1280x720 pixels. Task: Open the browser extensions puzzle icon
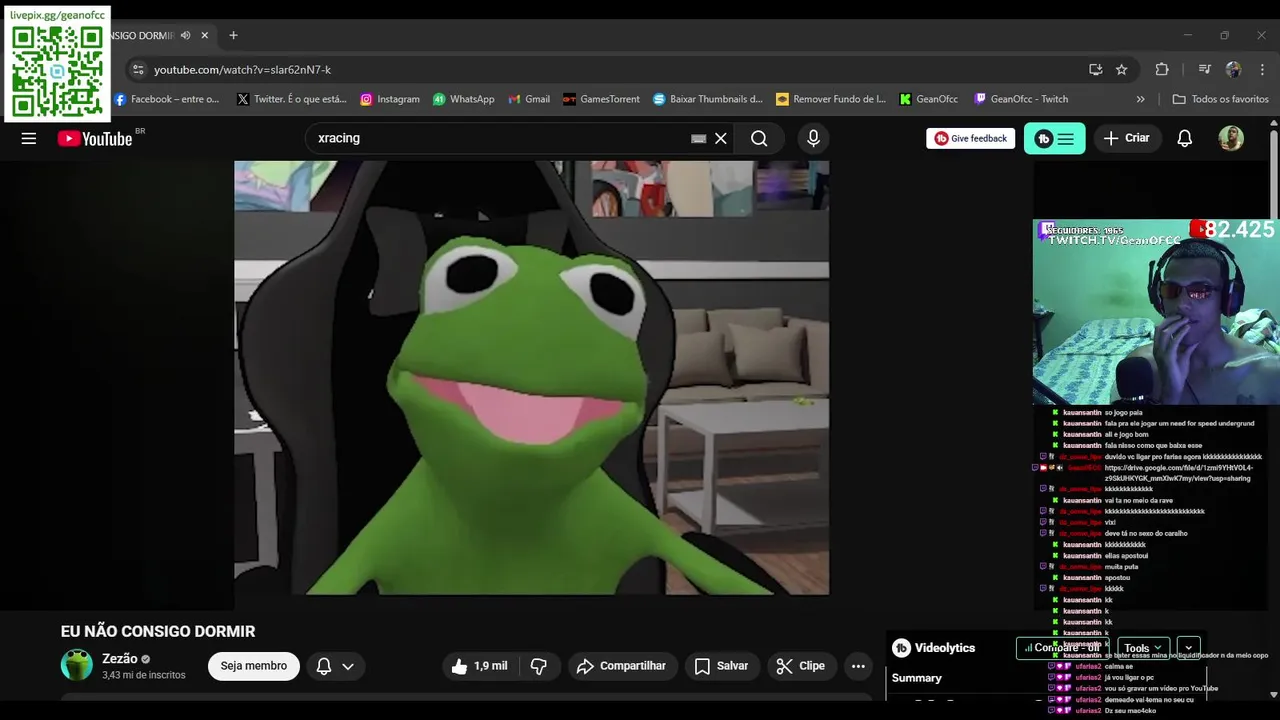click(x=1162, y=70)
